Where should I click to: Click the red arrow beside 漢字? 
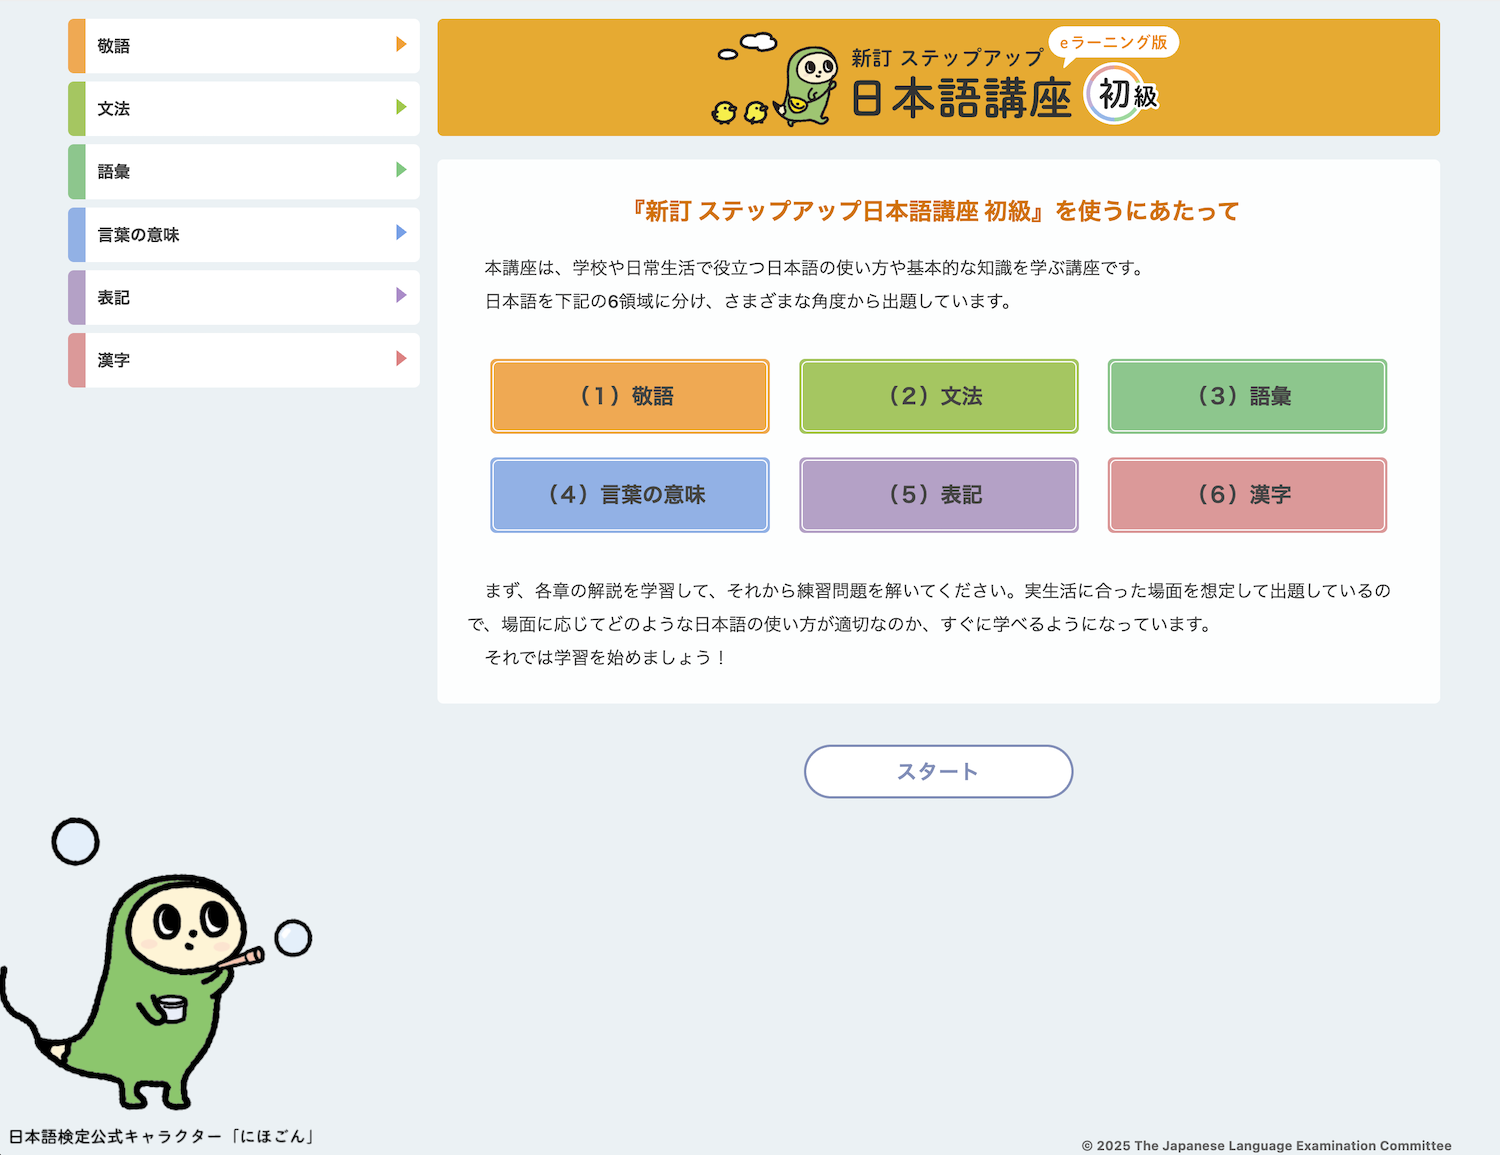[401, 359]
